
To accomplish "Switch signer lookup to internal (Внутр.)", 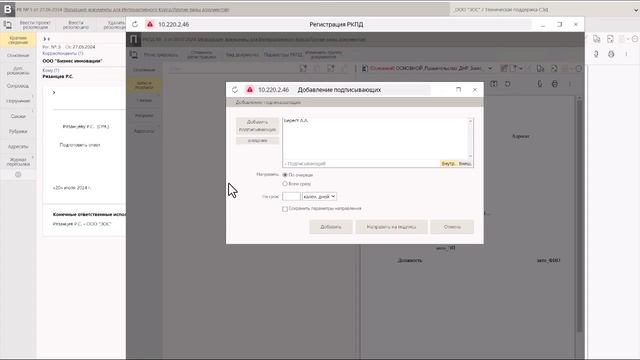I will point(448,164).
